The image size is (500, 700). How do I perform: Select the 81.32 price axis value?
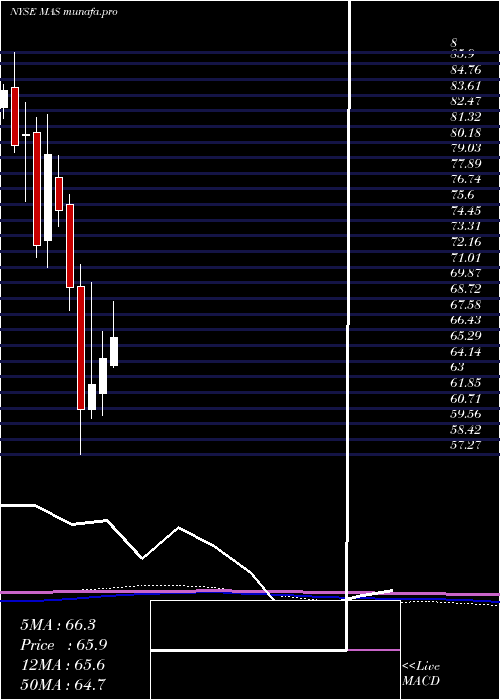[x=466, y=117]
